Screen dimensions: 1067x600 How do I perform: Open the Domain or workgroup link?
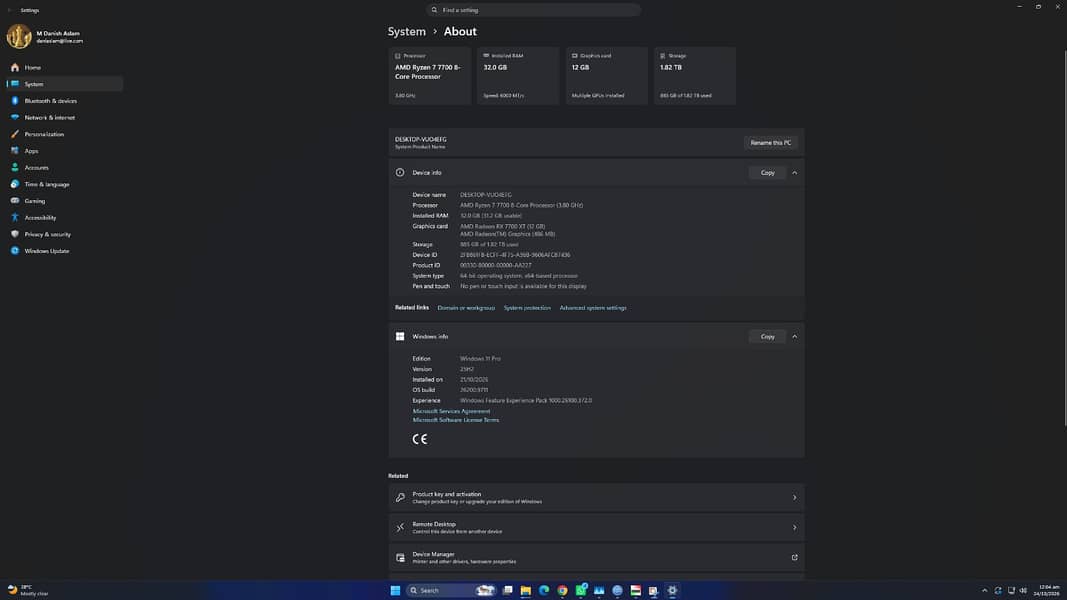coord(466,308)
